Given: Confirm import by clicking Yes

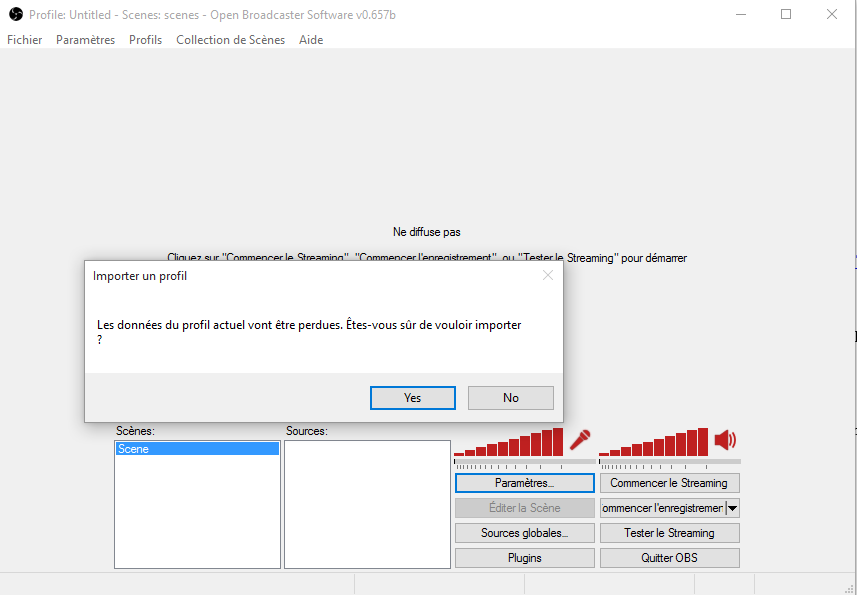Looking at the screenshot, I should 412,398.
